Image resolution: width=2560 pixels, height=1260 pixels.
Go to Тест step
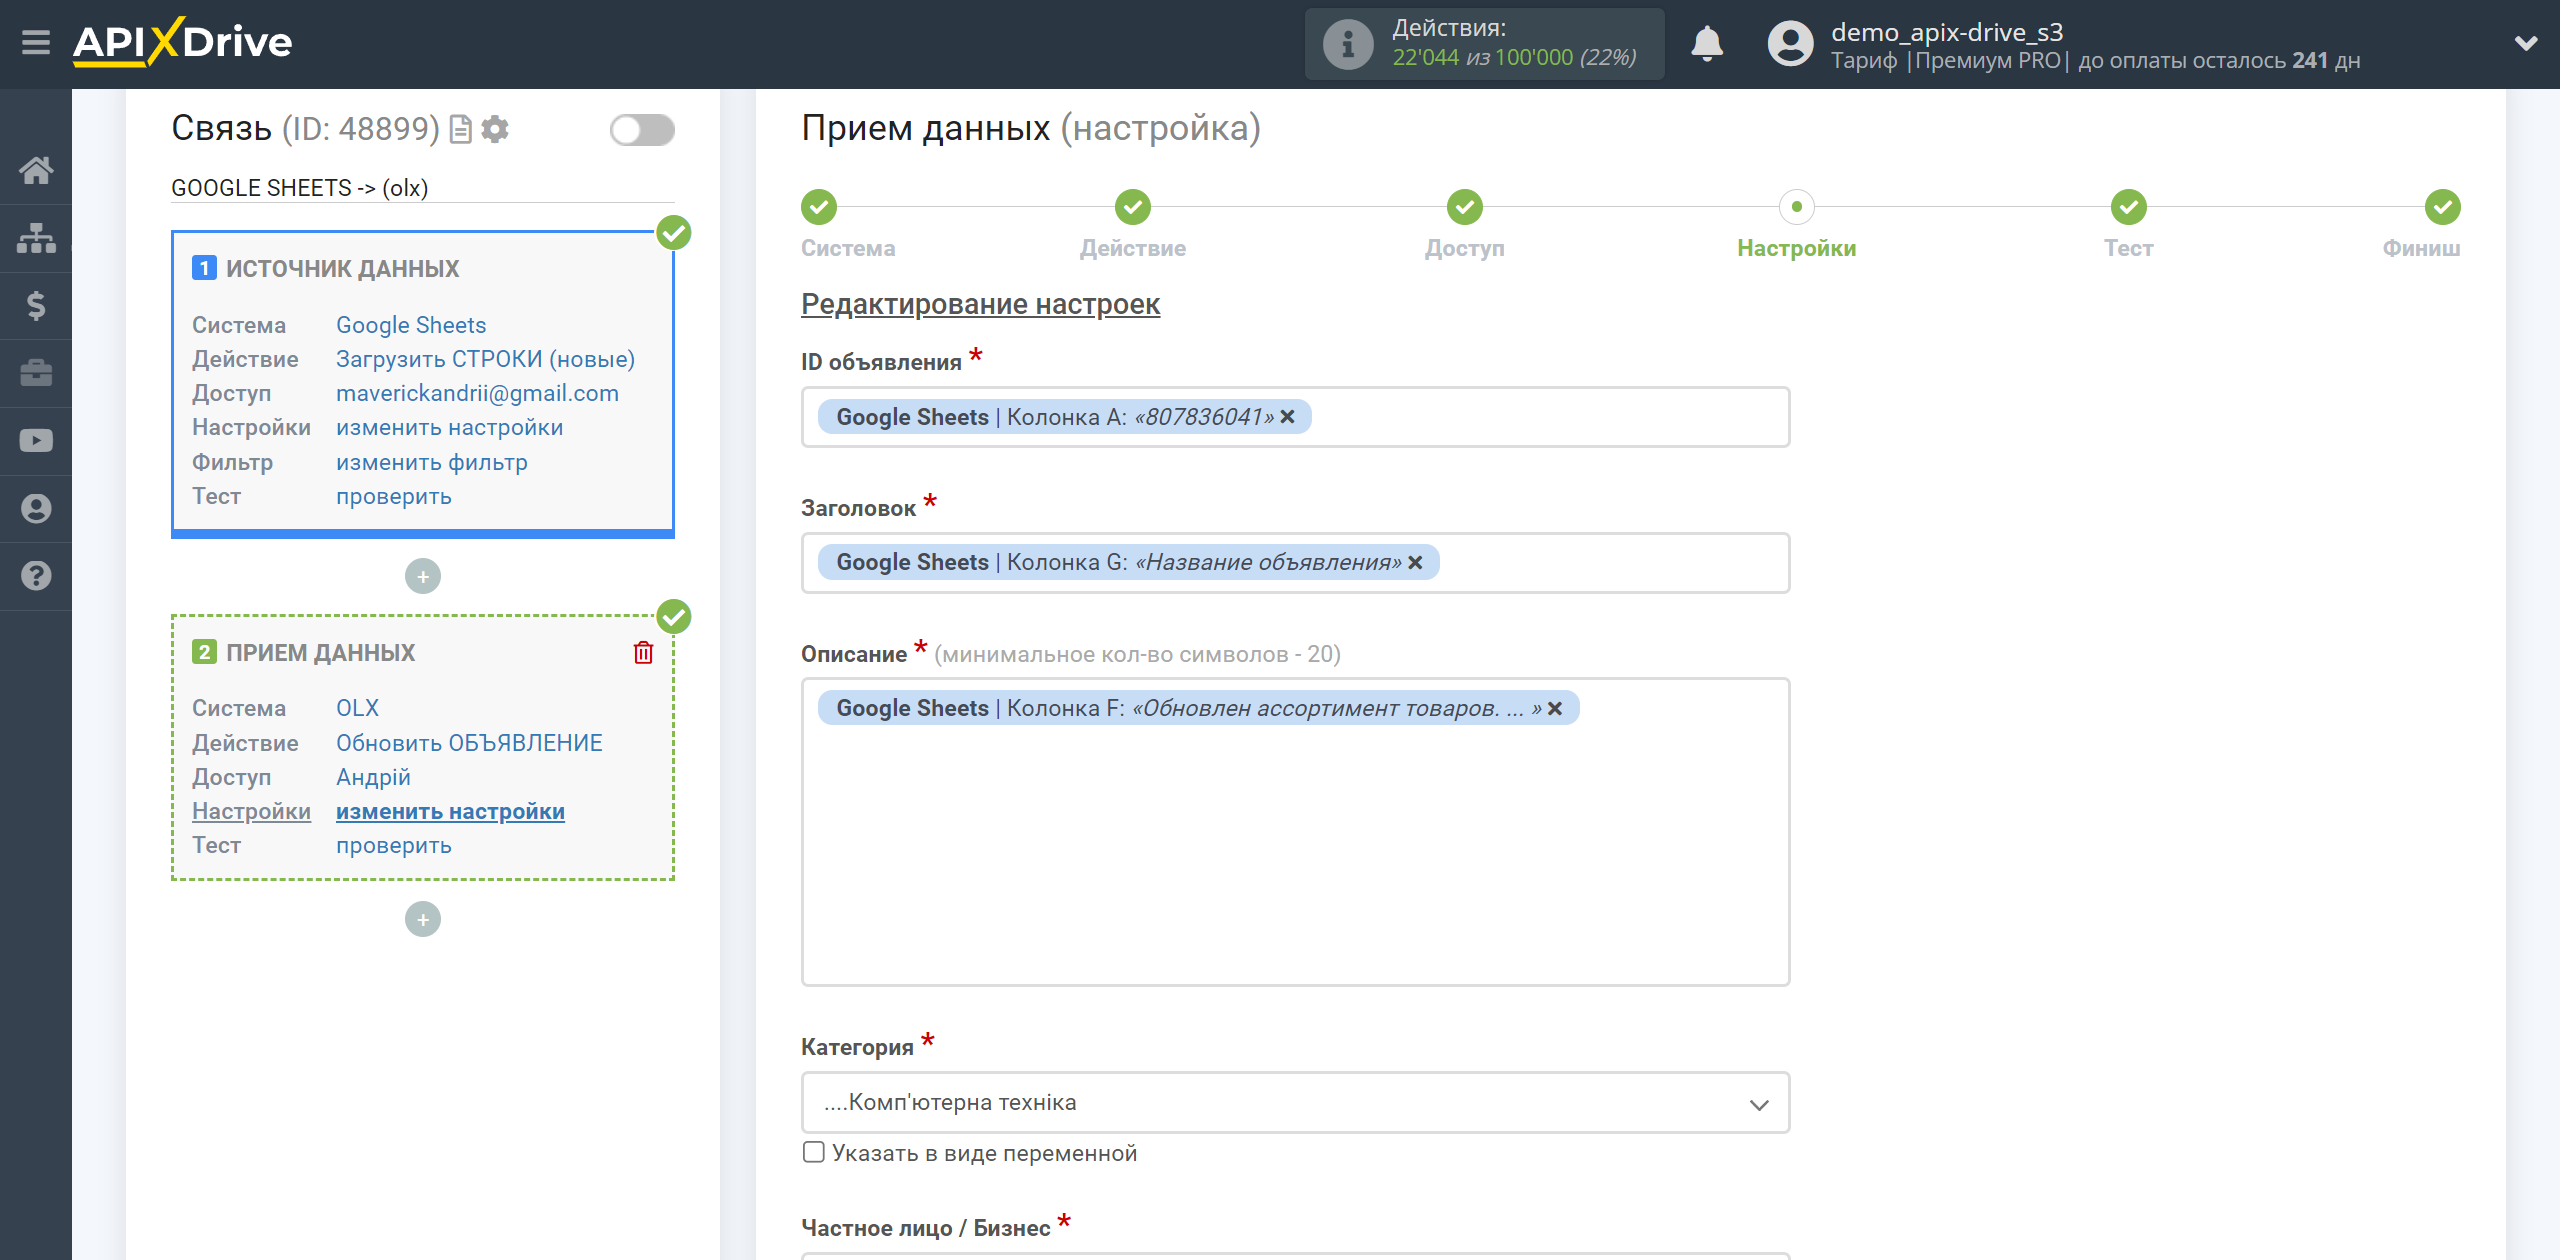tap(2129, 207)
